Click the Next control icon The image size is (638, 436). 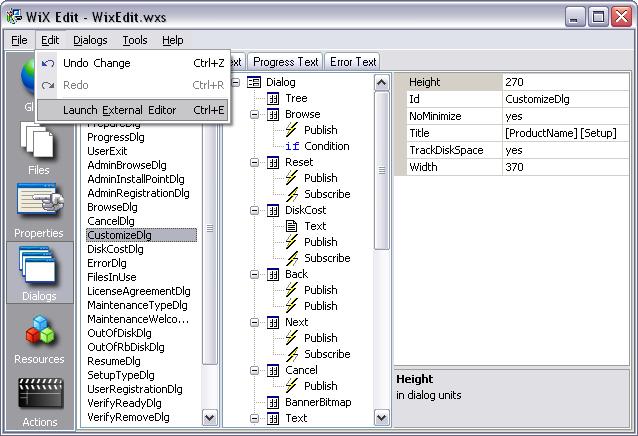273,322
